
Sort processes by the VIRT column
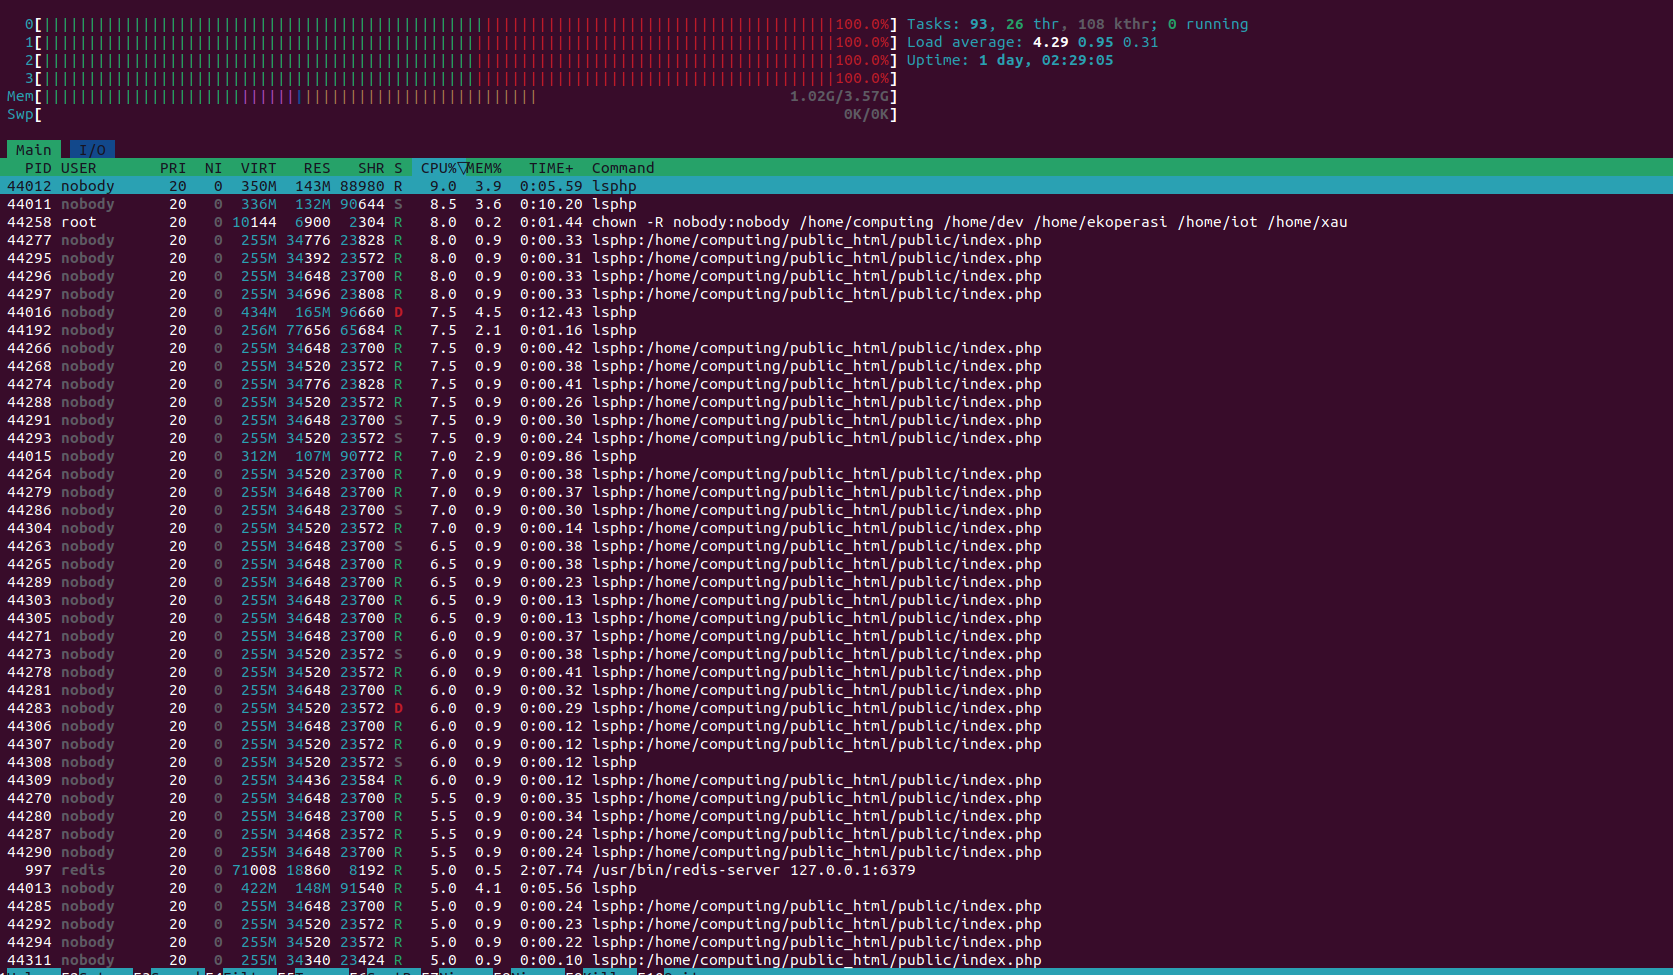pos(258,167)
